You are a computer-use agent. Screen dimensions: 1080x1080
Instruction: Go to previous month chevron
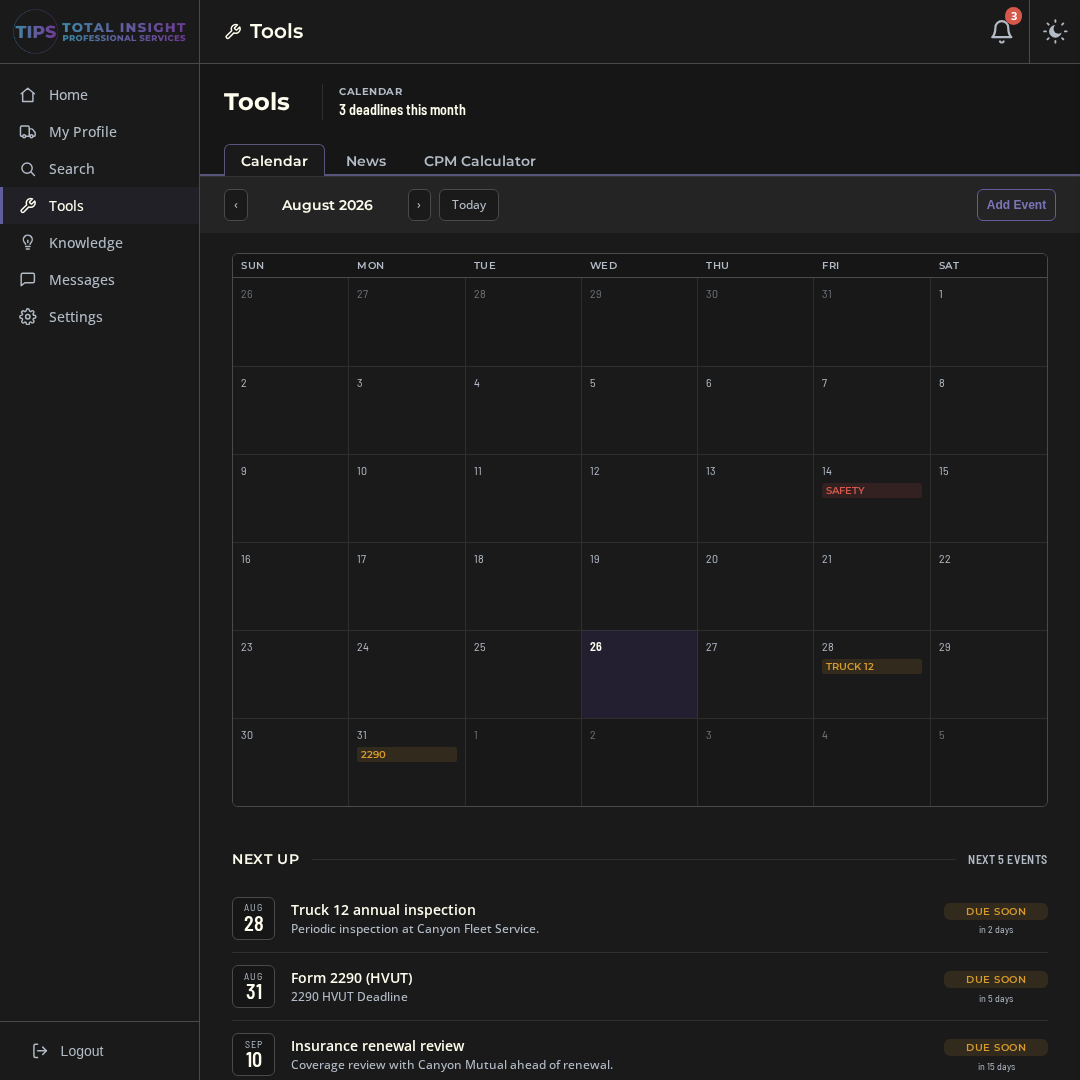[236, 205]
